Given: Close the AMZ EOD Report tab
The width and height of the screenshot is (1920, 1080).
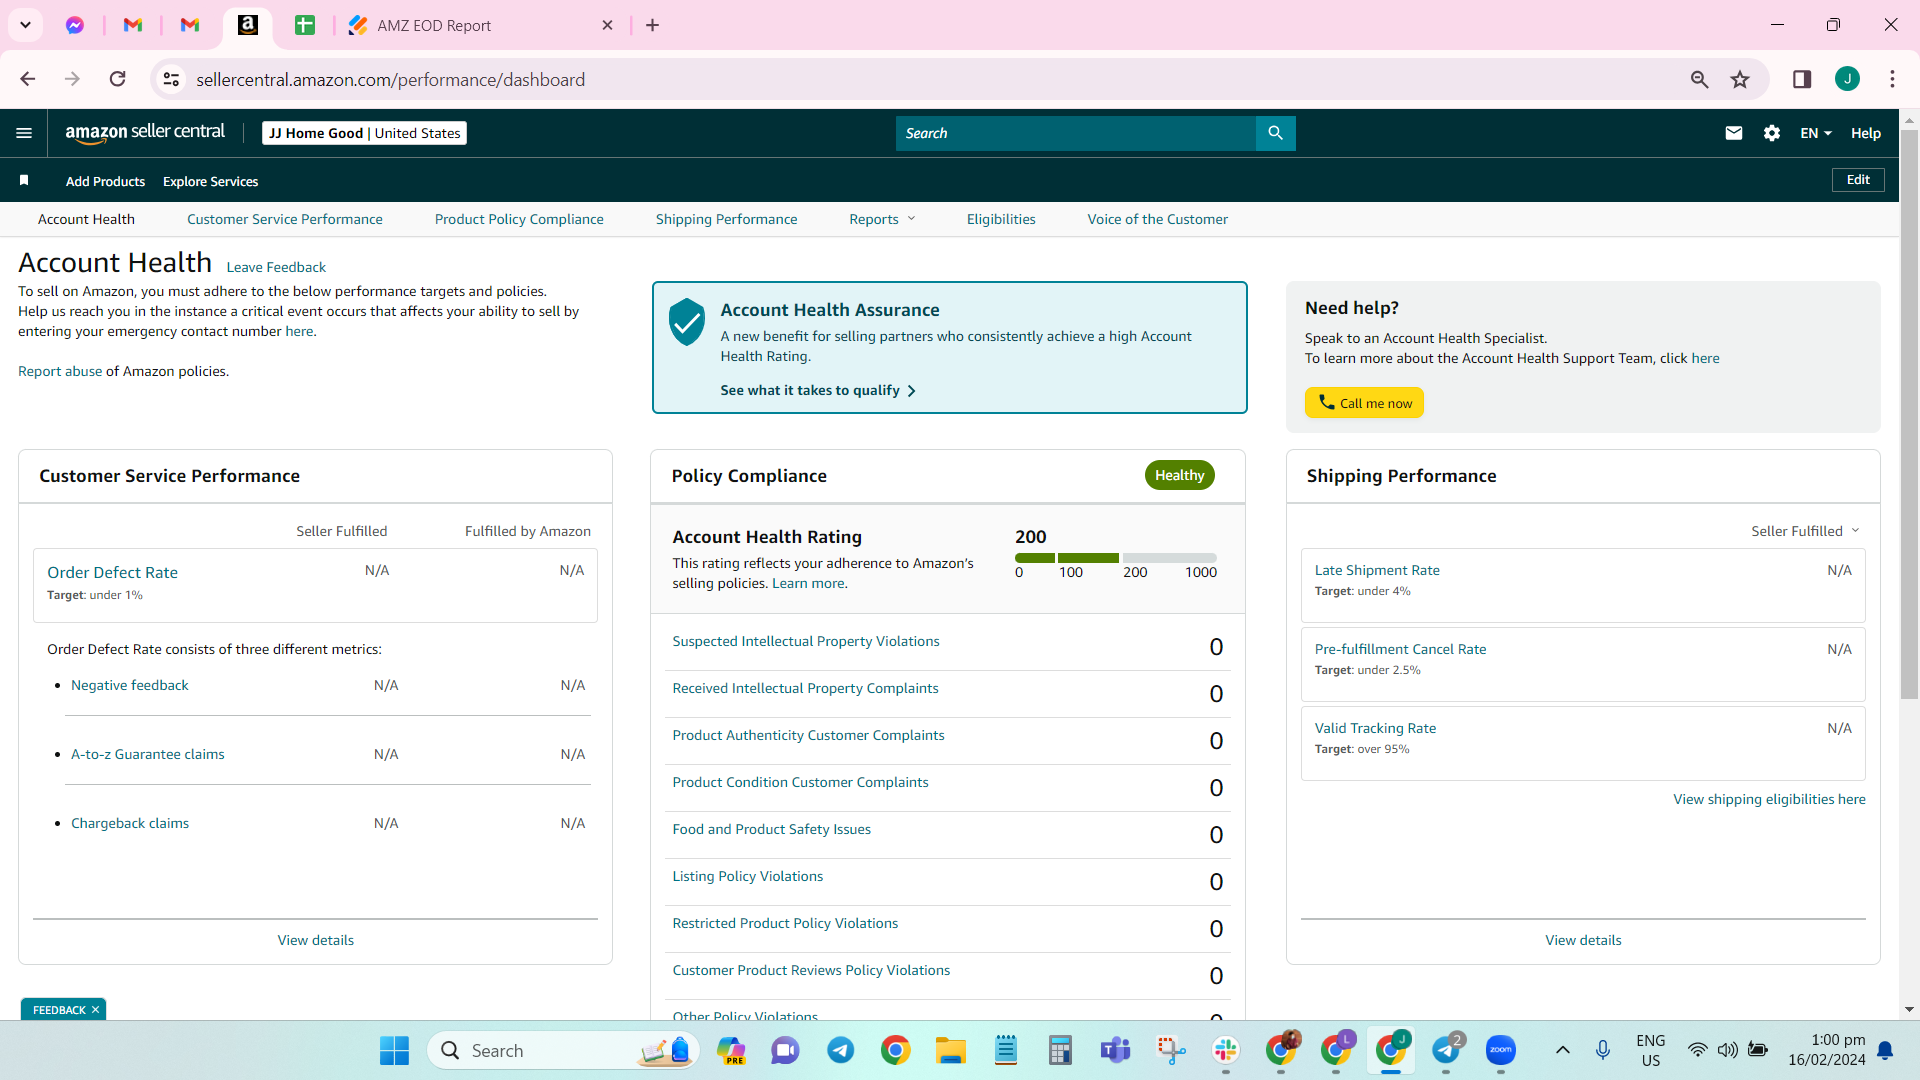Looking at the screenshot, I should (x=607, y=25).
